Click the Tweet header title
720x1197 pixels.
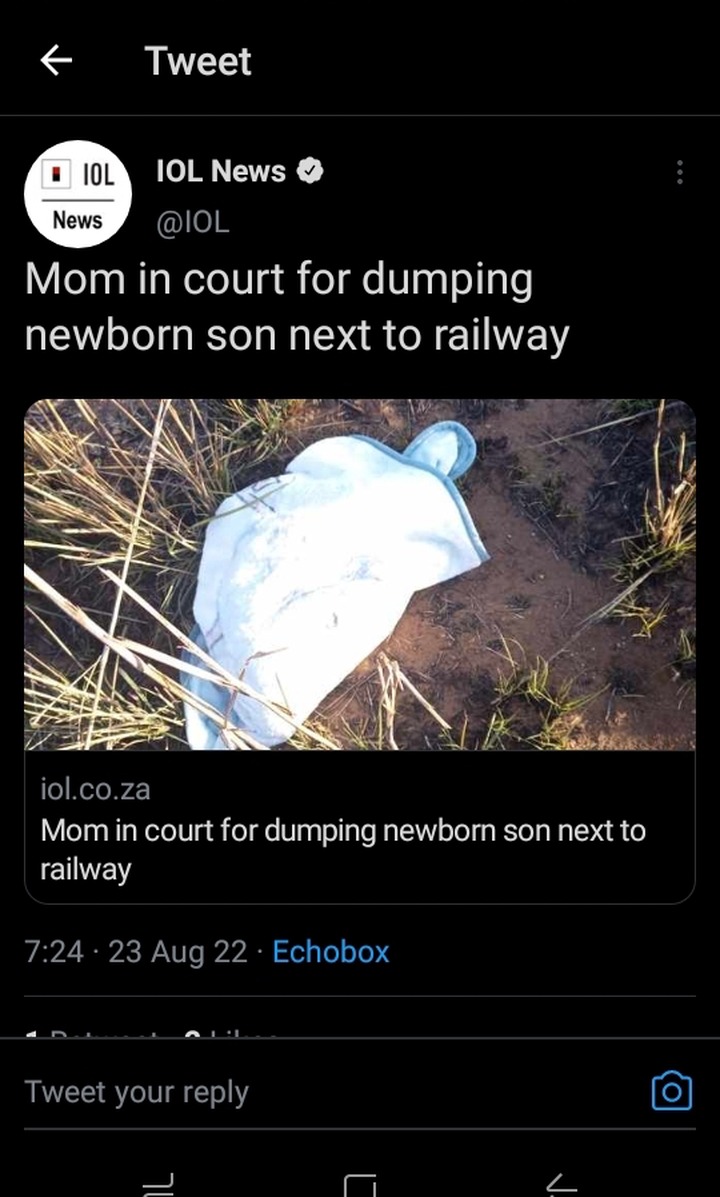198,60
